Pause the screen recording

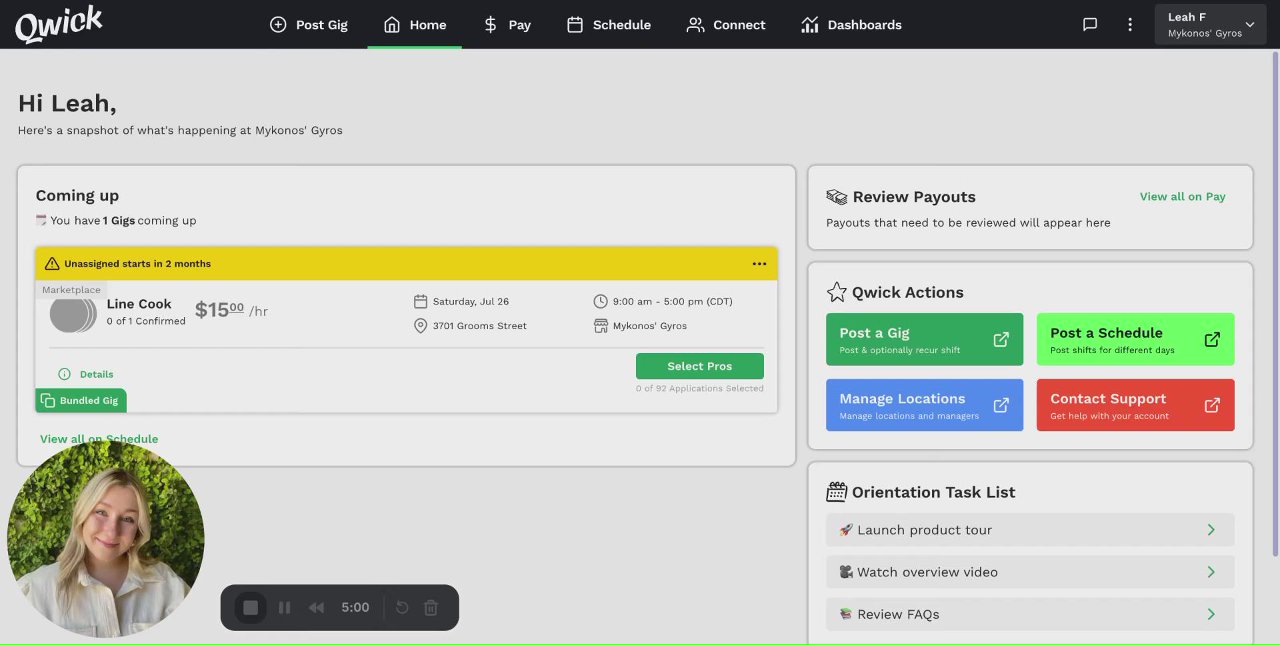(x=285, y=607)
